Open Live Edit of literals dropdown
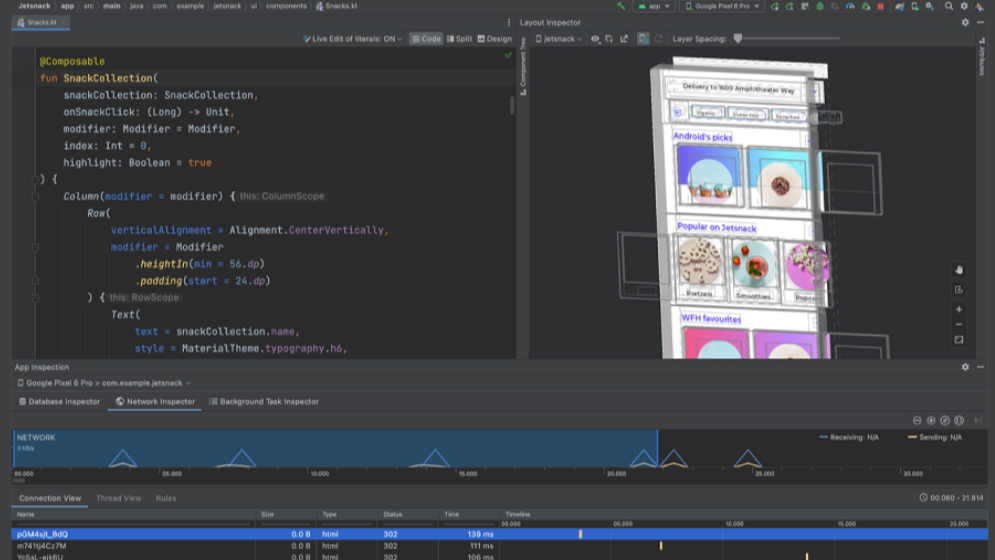 pyautogui.click(x=353, y=39)
